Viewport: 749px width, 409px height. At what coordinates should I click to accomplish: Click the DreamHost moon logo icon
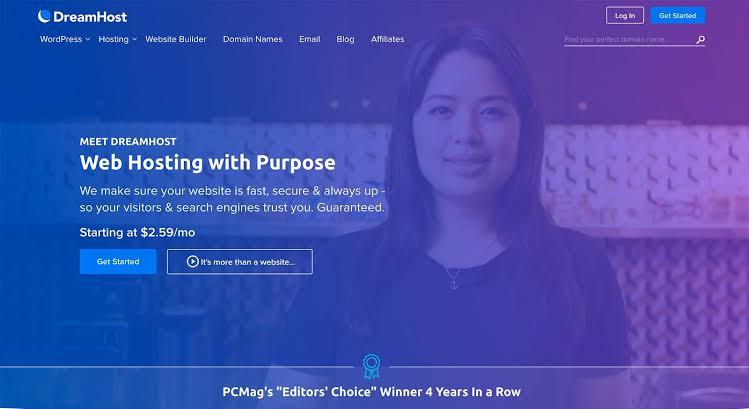point(44,16)
